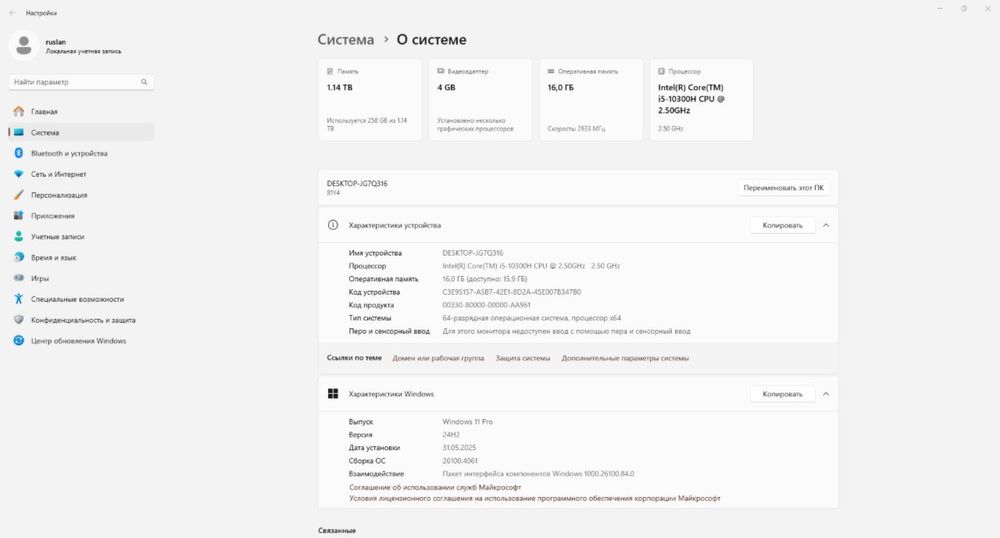Click the Главная home icon in sidebar

[x=18, y=112]
